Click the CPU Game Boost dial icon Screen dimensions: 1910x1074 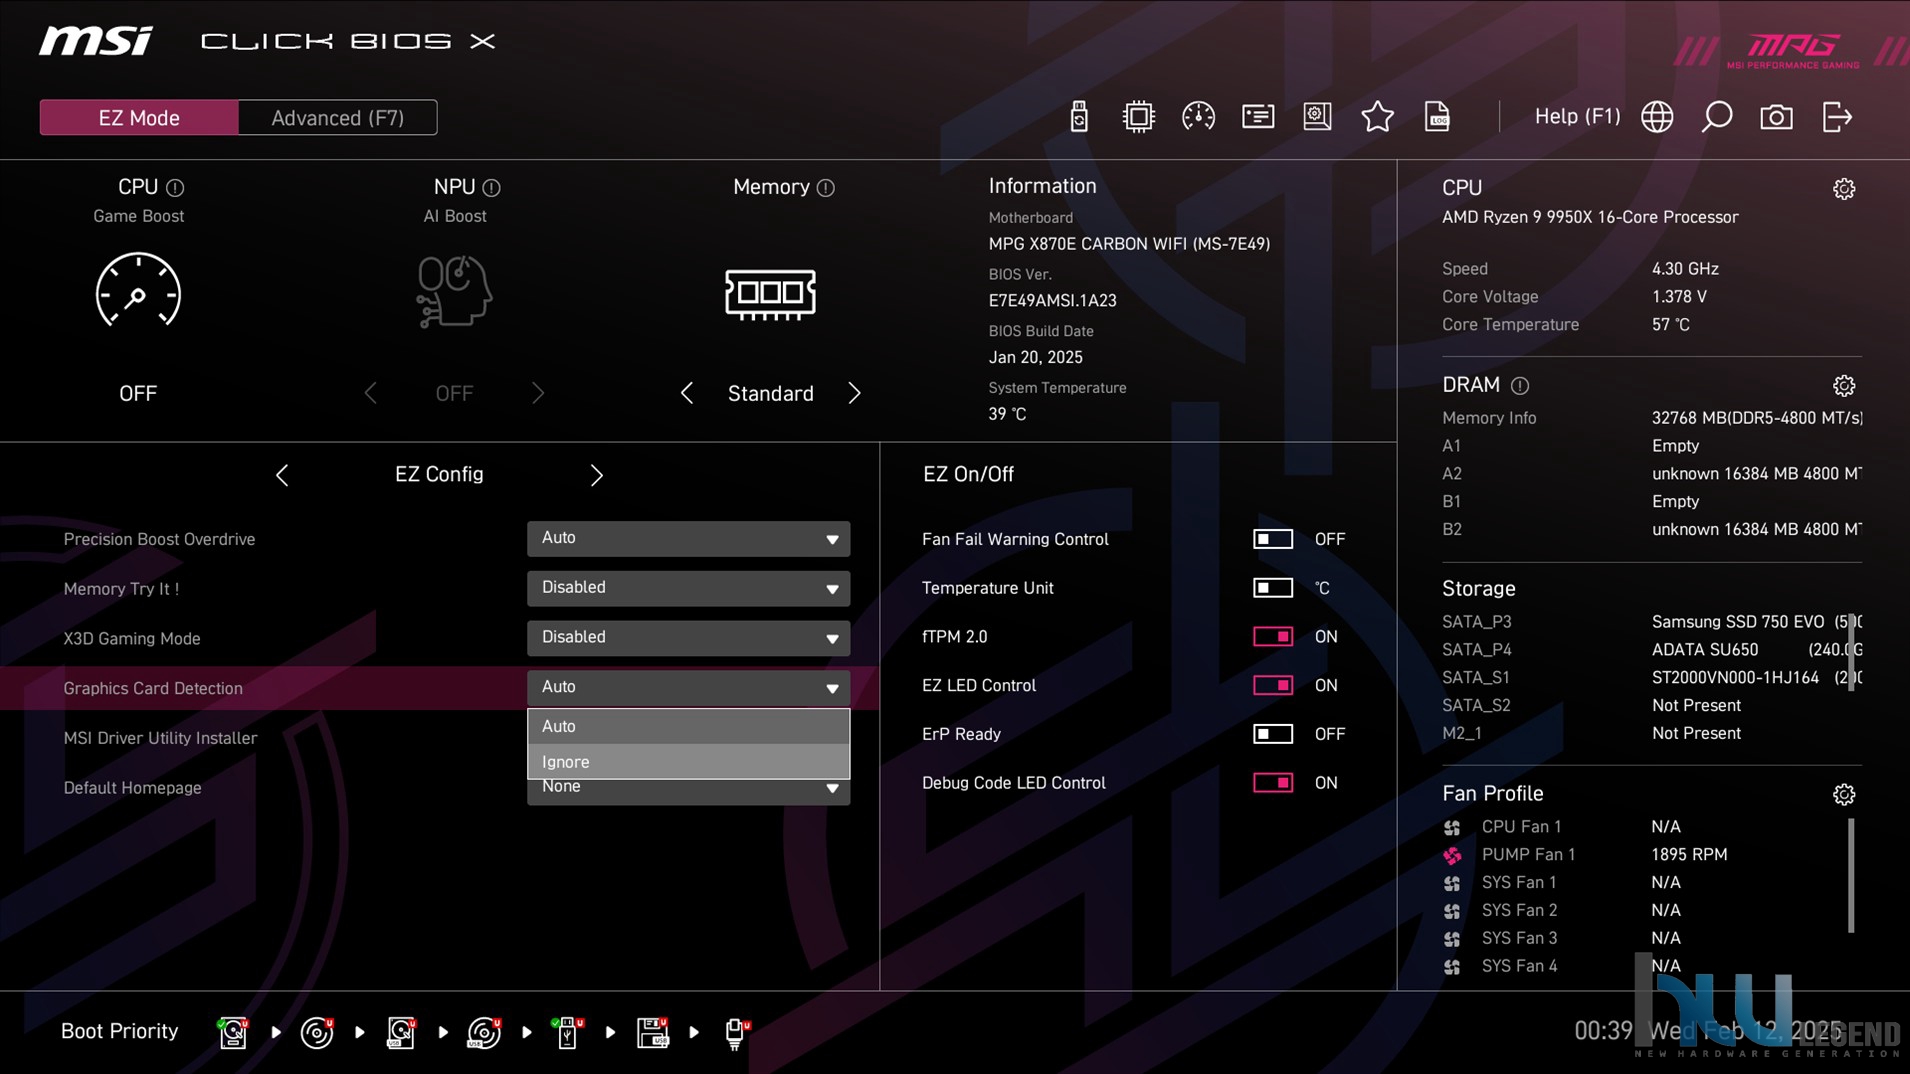pos(138,291)
